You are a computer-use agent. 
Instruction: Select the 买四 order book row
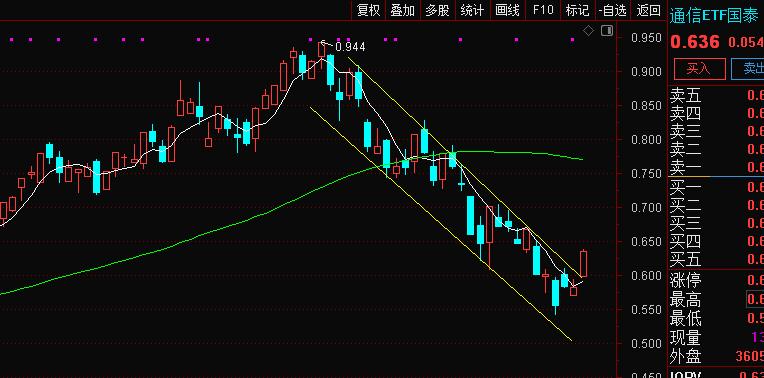pos(716,241)
